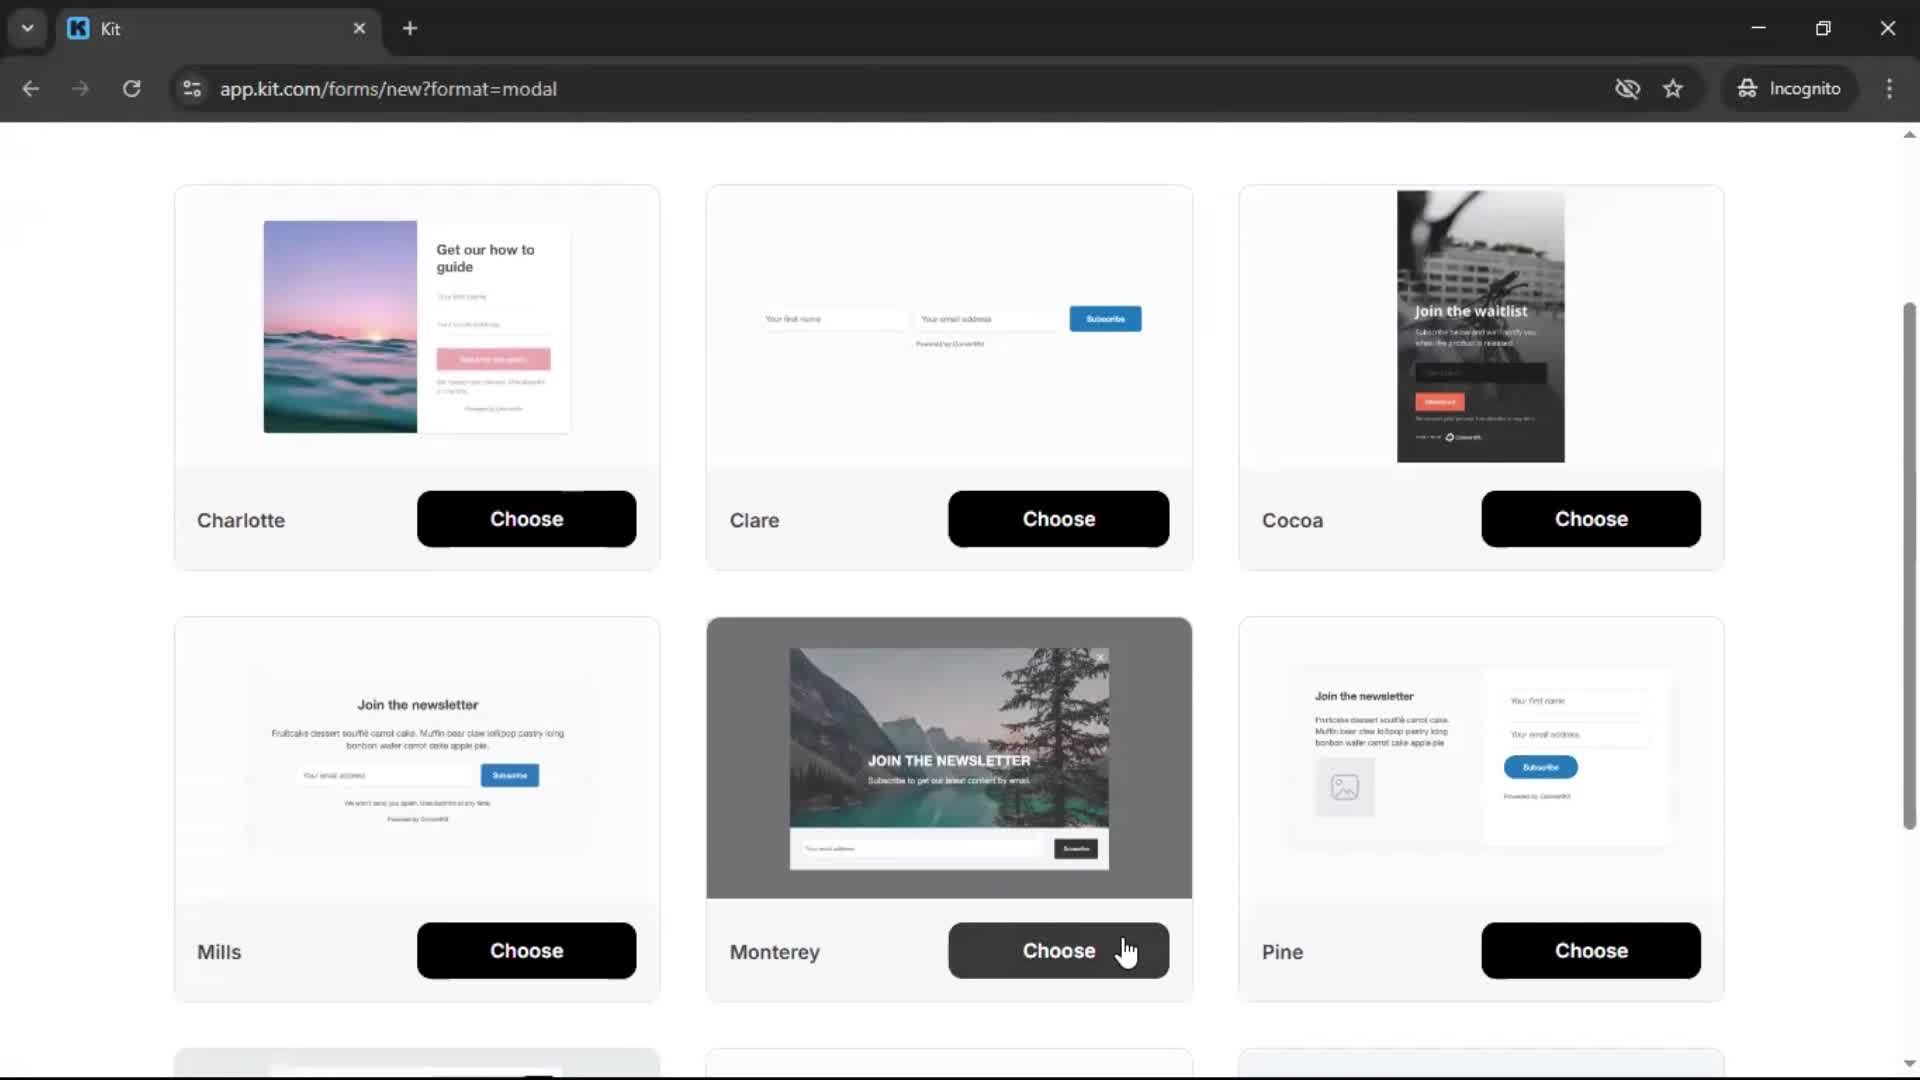Open the tab search dropdown
The image size is (1920, 1080).
(x=27, y=28)
